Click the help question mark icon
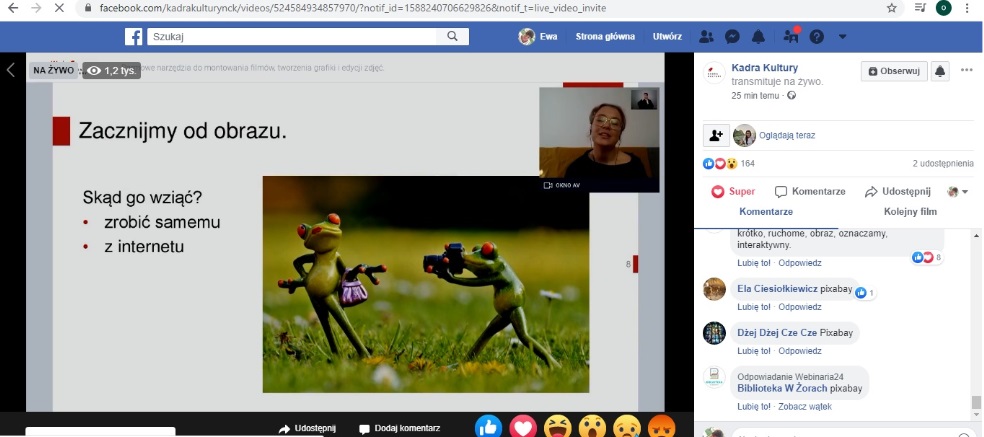 pyautogui.click(x=817, y=37)
